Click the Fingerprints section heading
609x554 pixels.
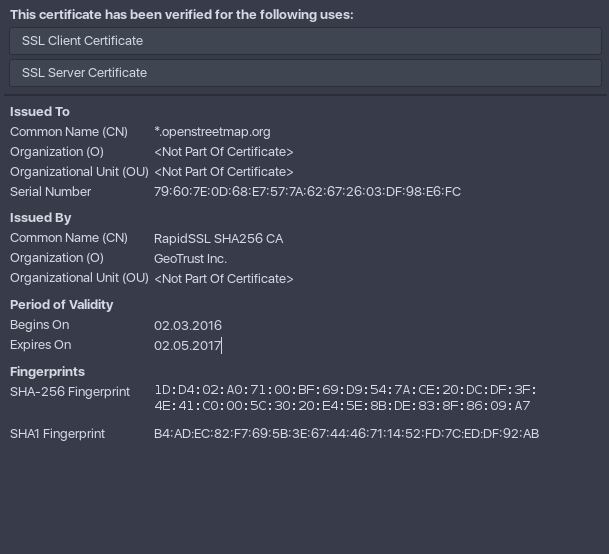click(47, 372)
